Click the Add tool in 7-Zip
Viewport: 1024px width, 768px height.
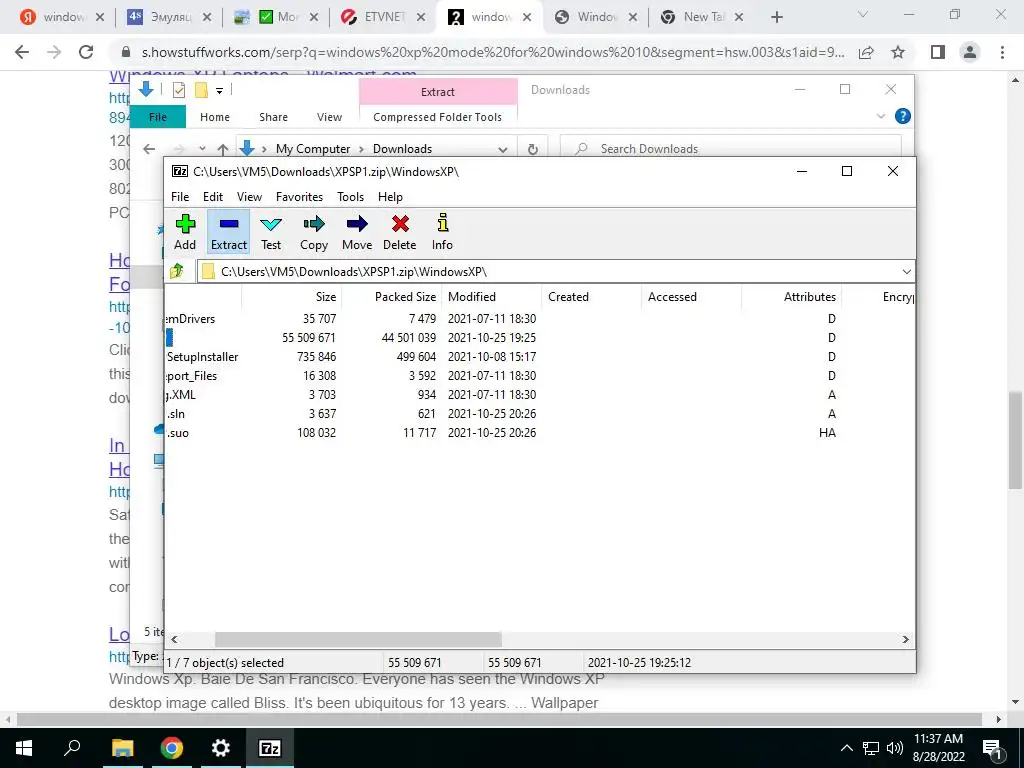coord(185,232)
